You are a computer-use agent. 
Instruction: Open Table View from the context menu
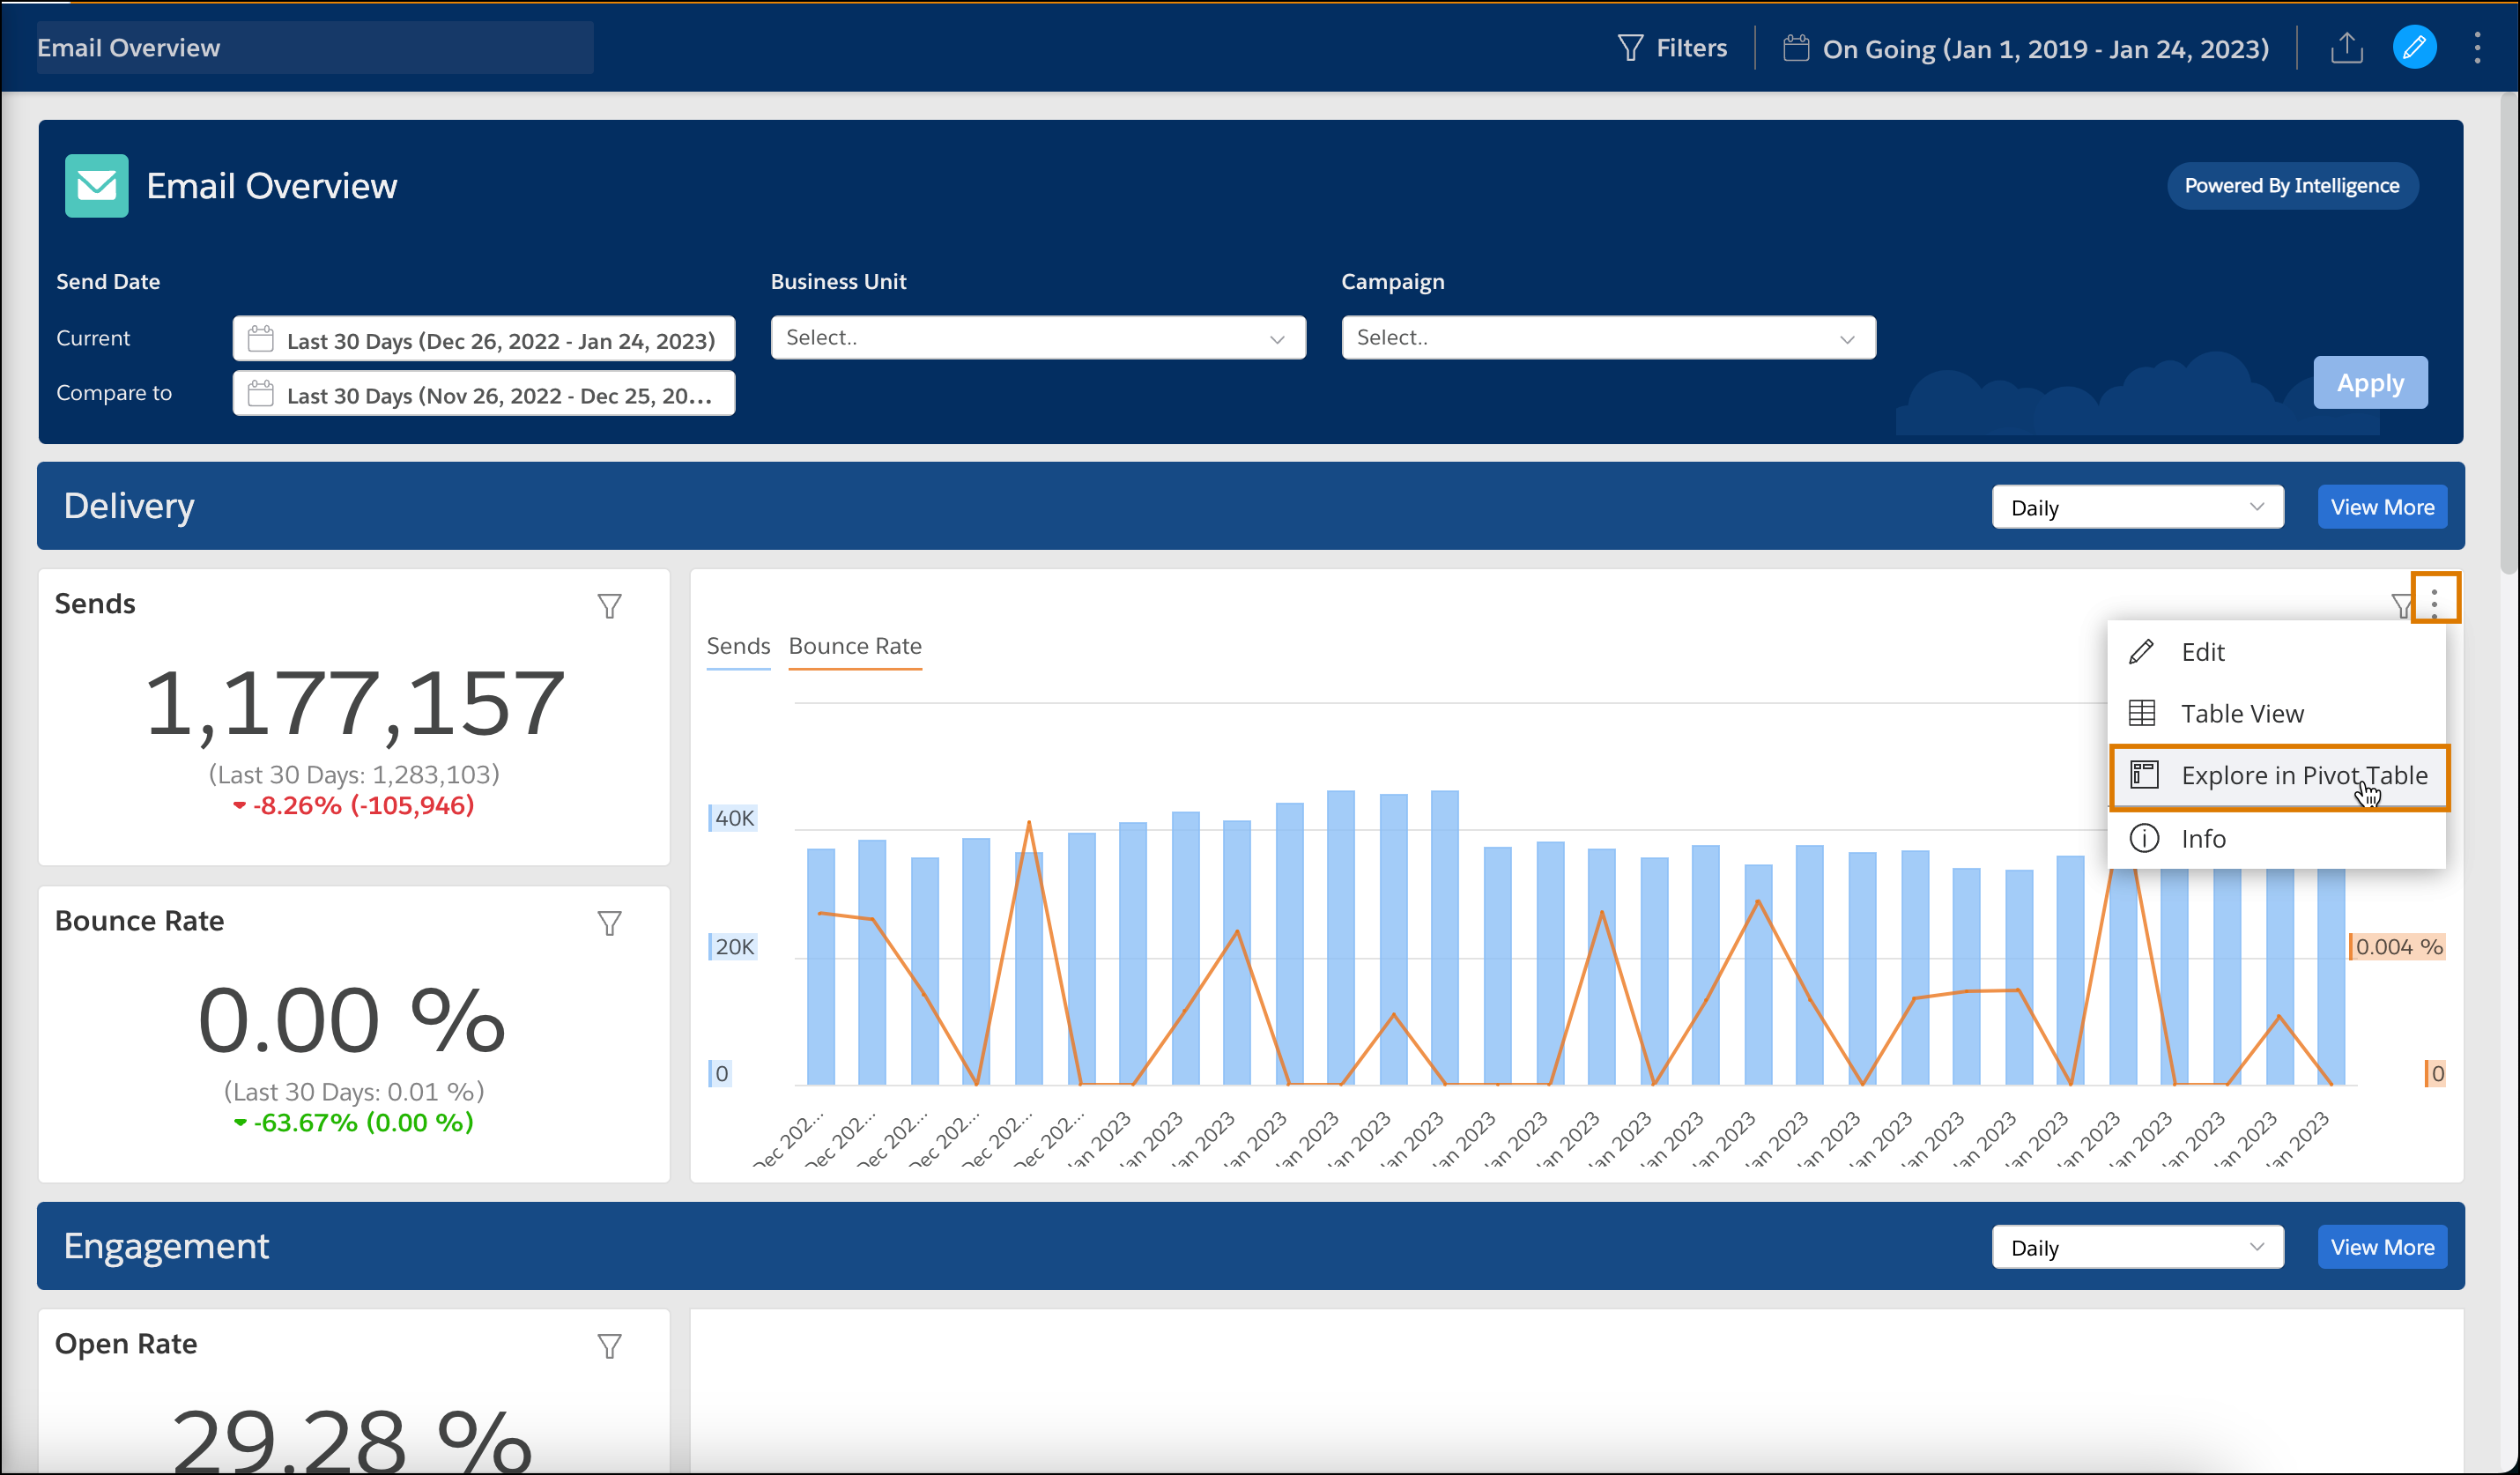2243,713
